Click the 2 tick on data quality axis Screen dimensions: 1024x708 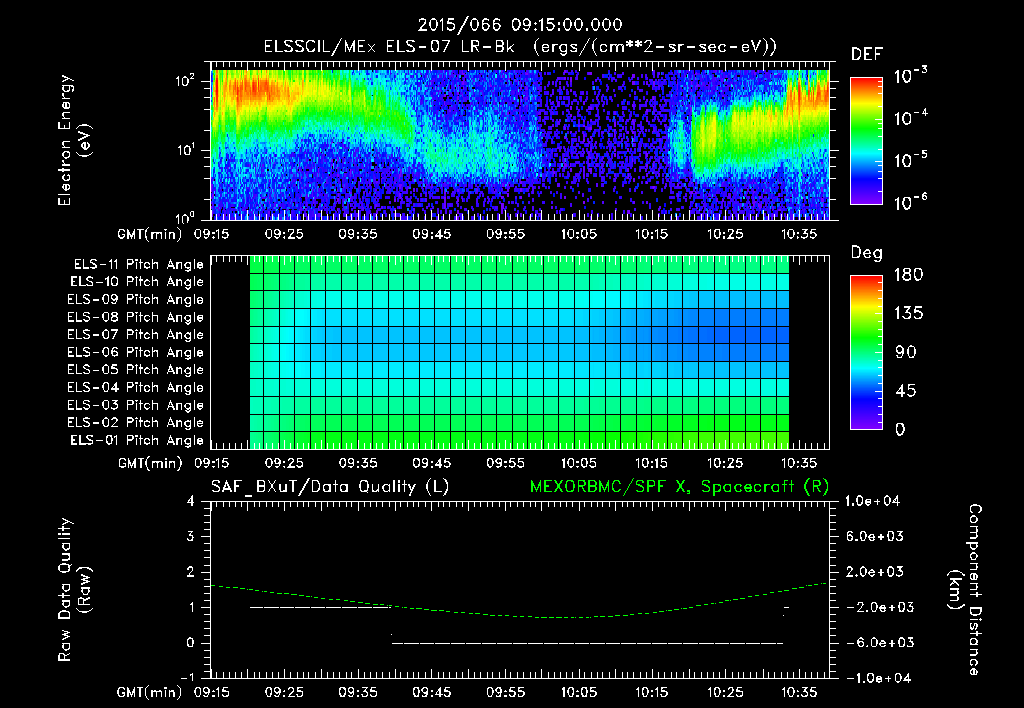[191, 571]
